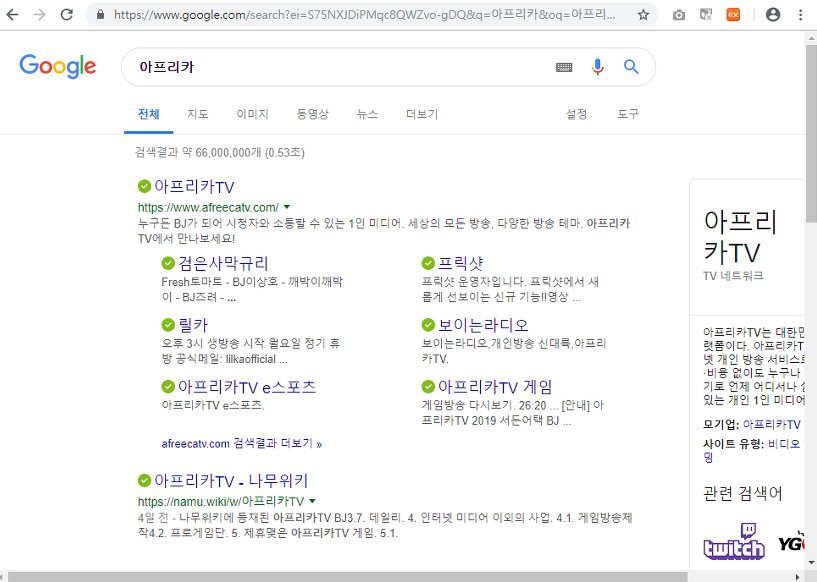Click green check badge beside 보이는라디오
This screenshot has width=817, height=582.
click(x=428, y=325)
